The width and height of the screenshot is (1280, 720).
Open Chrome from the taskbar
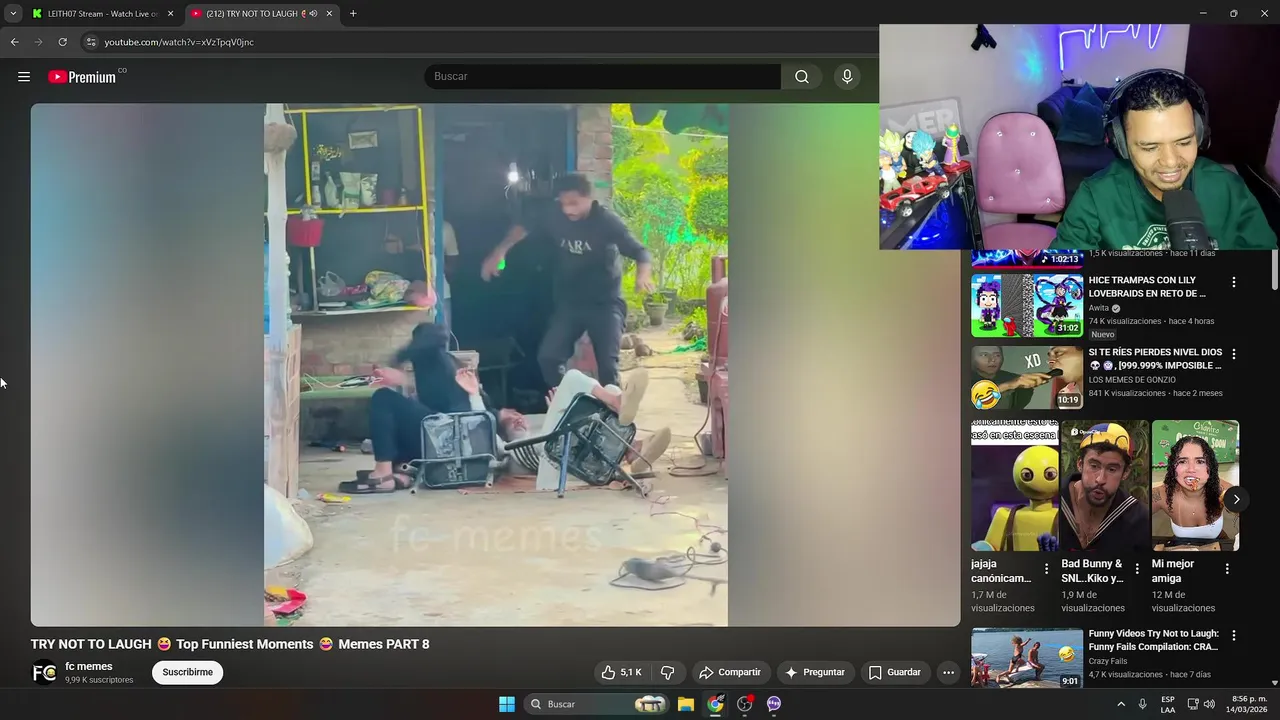coord(715,704)
